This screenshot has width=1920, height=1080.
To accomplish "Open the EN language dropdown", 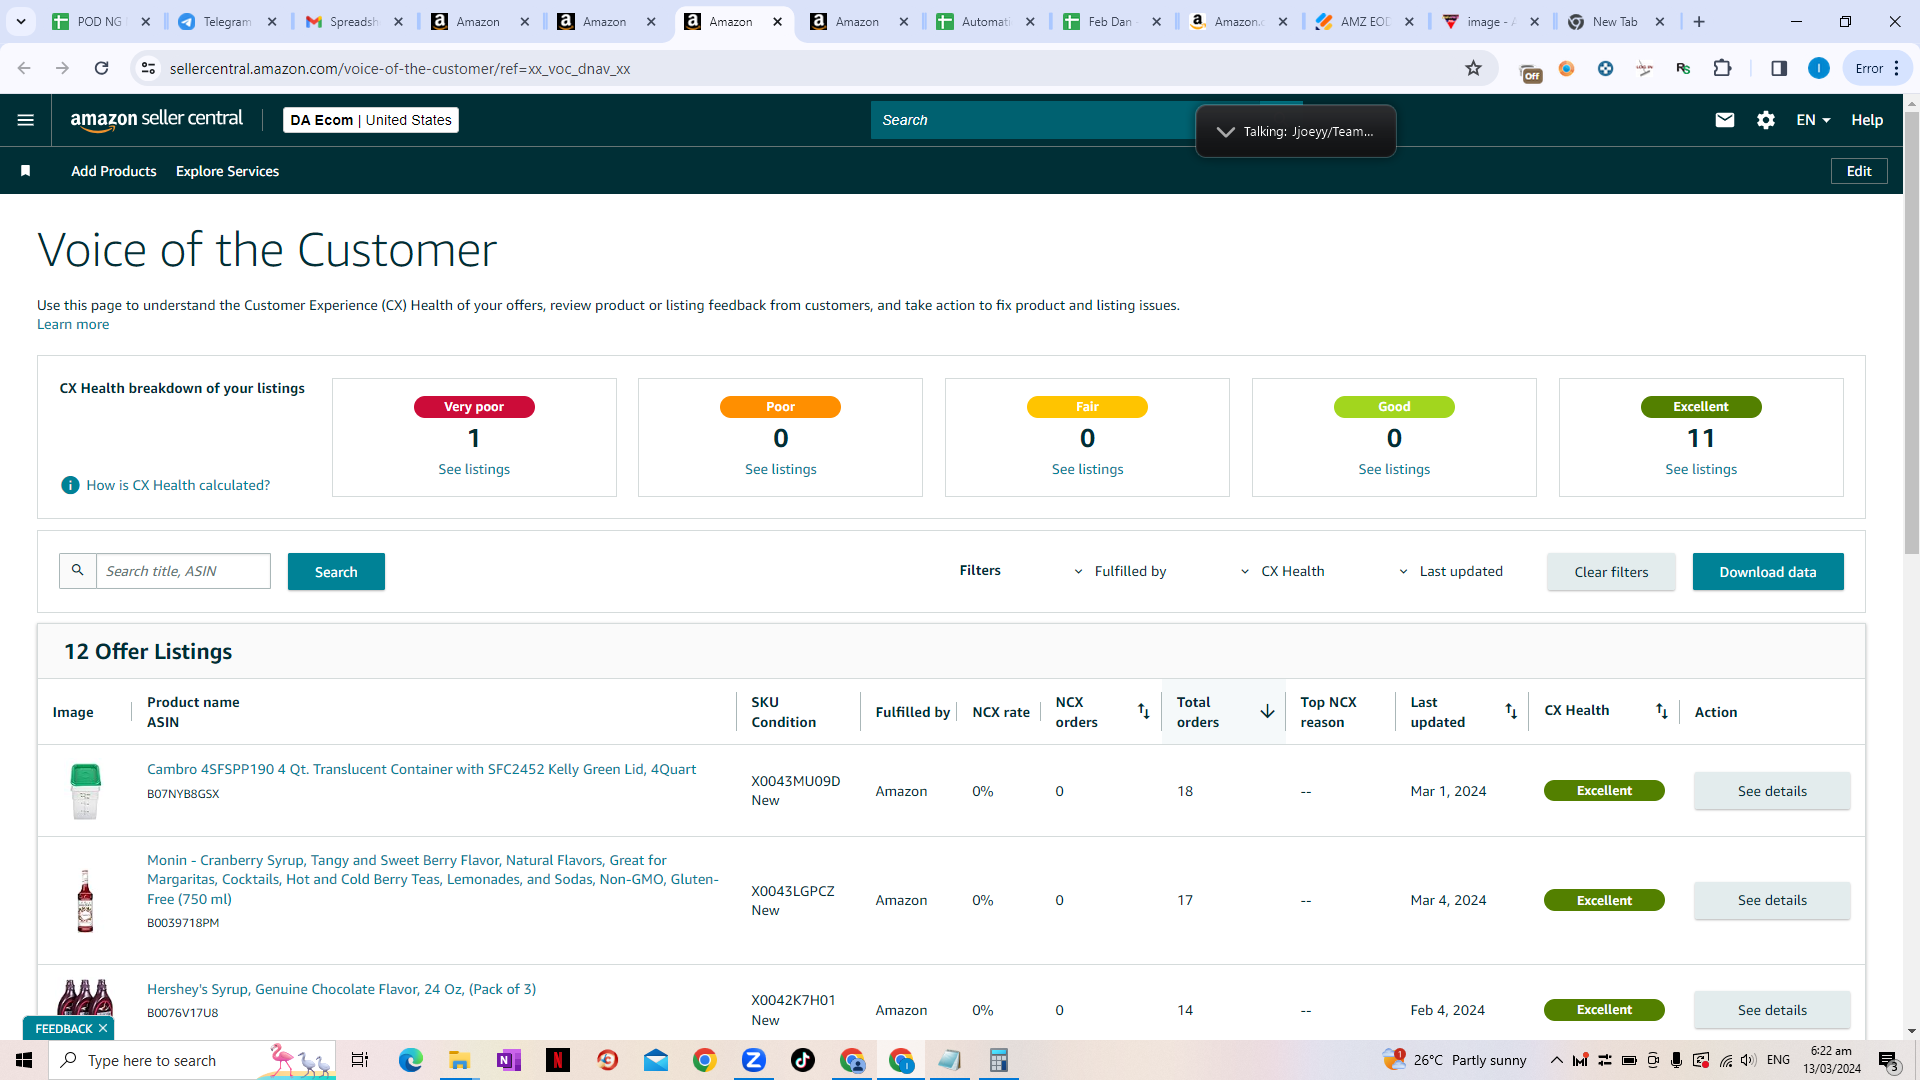I will [1813, 120].
